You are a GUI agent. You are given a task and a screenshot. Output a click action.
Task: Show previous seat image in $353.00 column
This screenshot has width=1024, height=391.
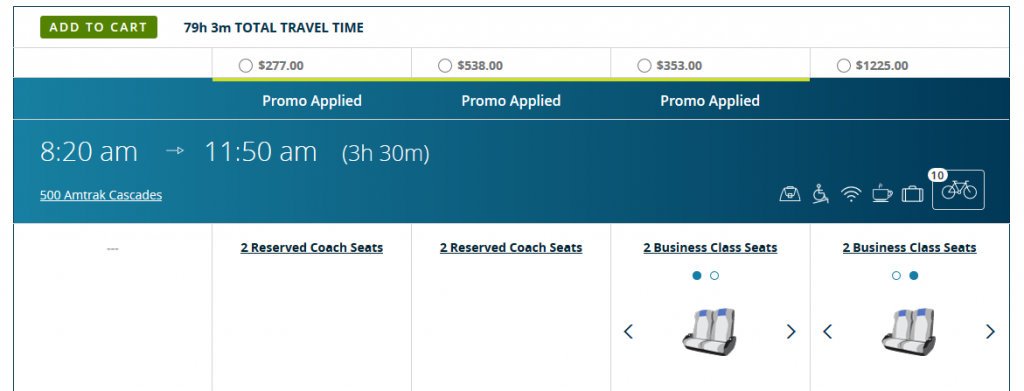628,332
